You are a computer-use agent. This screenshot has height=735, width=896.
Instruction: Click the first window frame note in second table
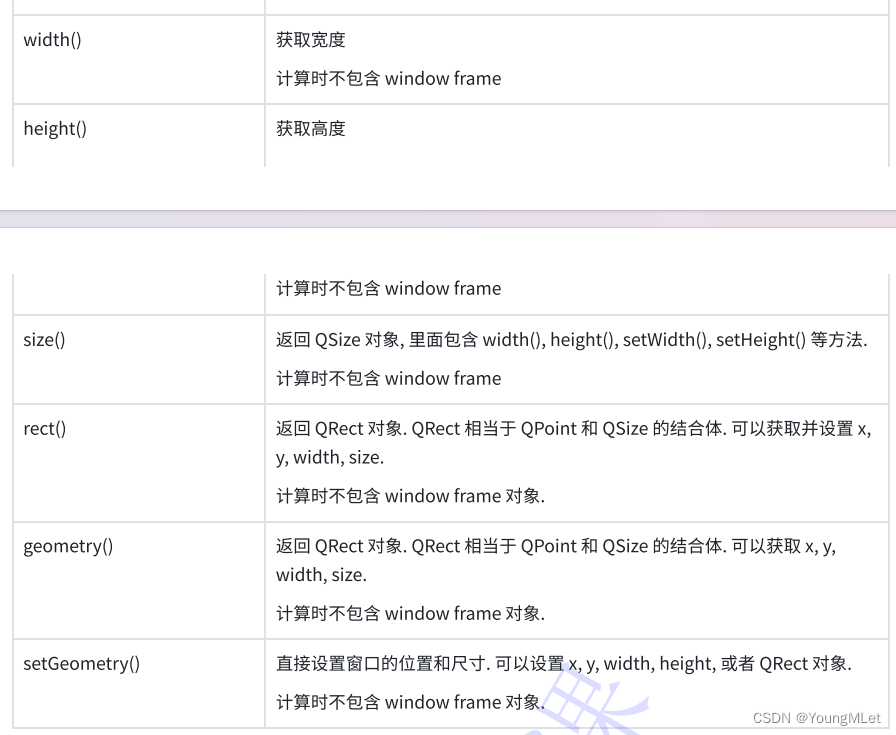(x=389, y=288)
